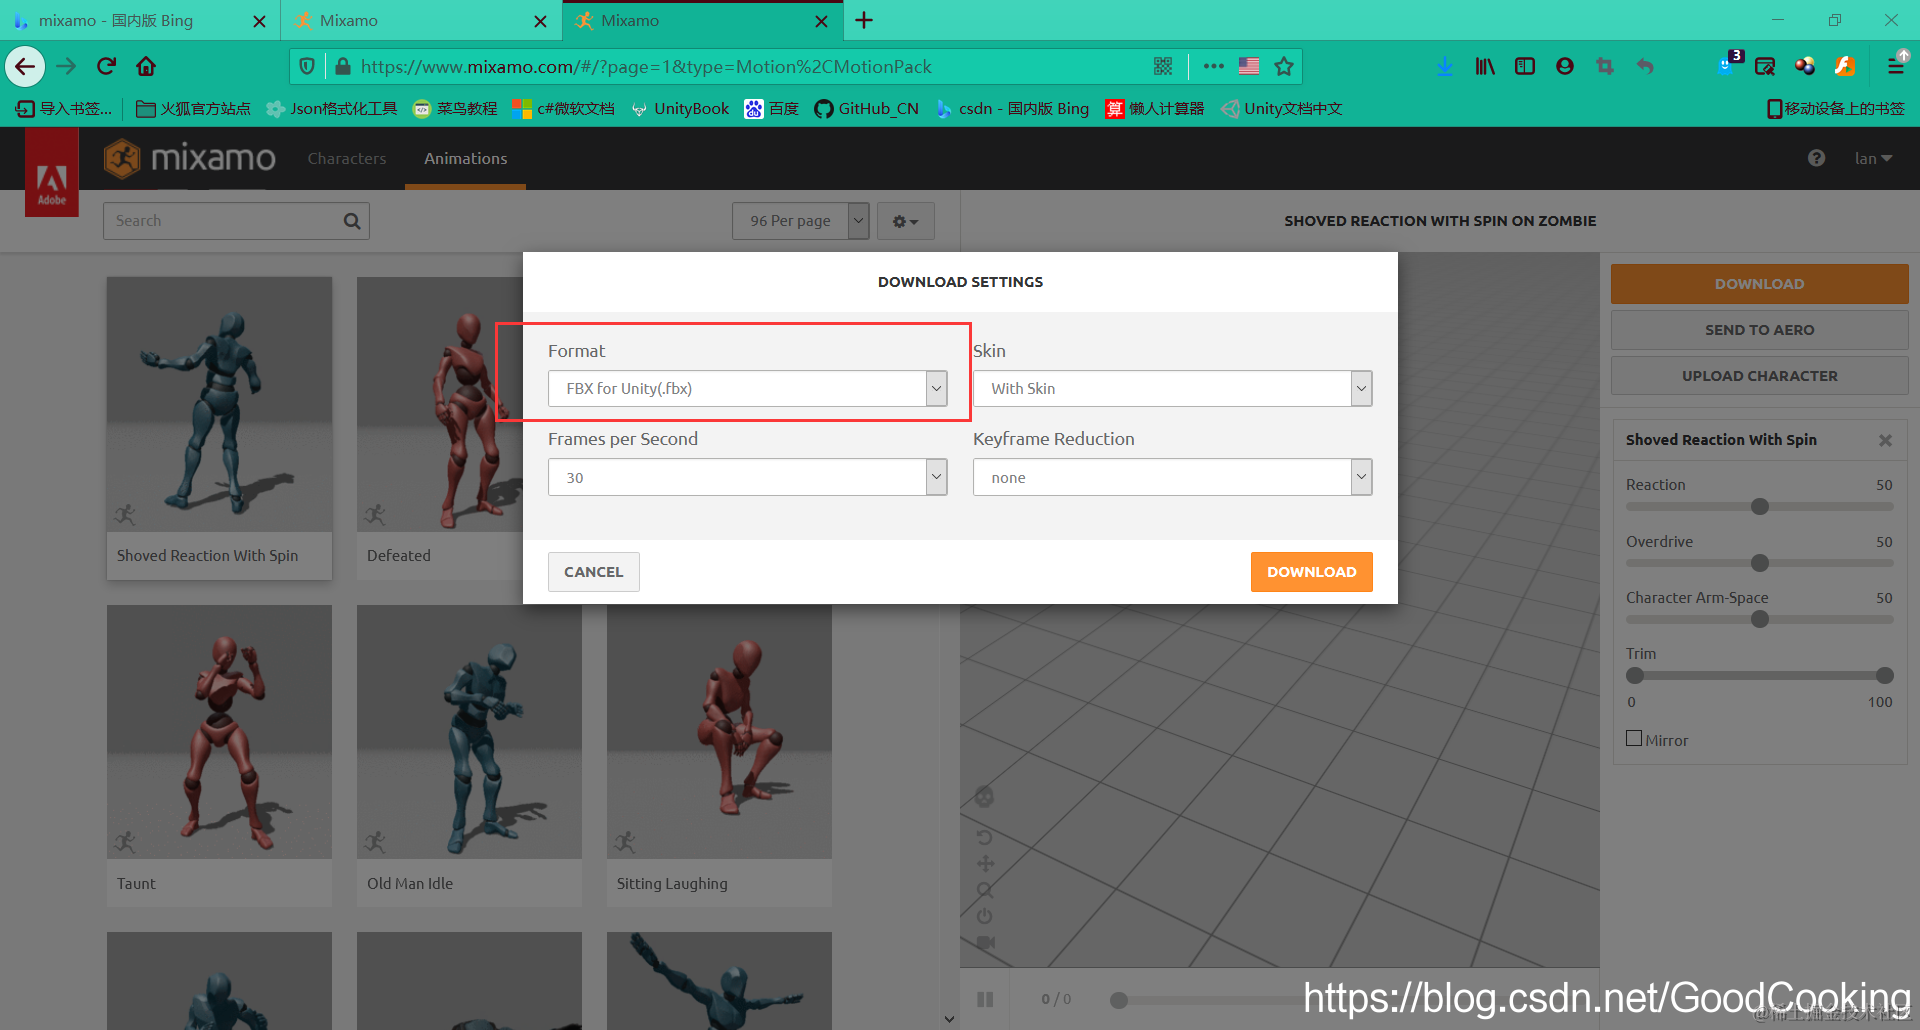Image resolution: width=1920 pixels, height=1030 pixels.
Task: Click the DOWNLOAD button in right panel
Action: coord(1759,284)
